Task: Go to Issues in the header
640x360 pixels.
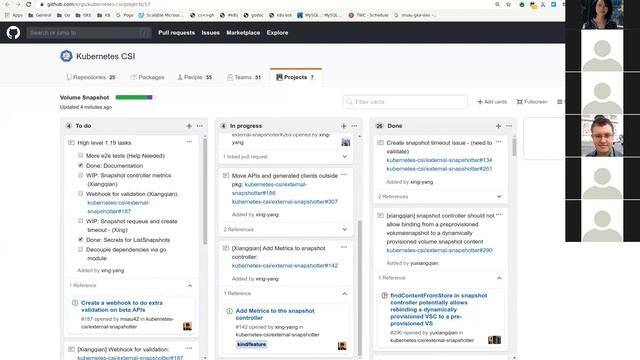Action: tap(211, 33)
